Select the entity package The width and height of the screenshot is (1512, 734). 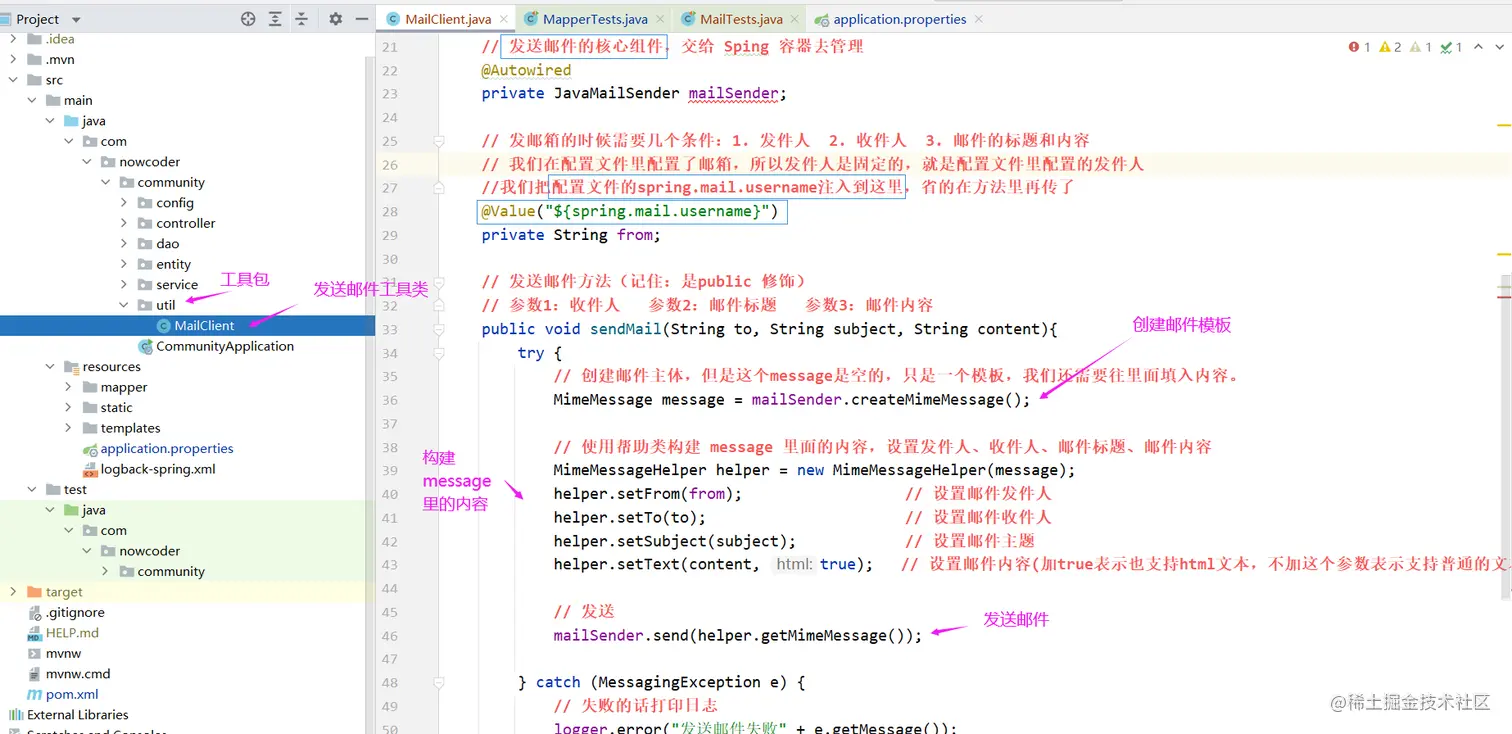pyautogui.click(x=173, y=264)
